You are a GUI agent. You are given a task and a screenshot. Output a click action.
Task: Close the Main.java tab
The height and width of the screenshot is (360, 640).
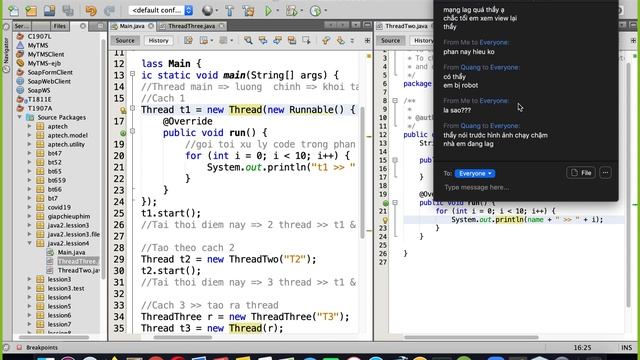(151, 26)
